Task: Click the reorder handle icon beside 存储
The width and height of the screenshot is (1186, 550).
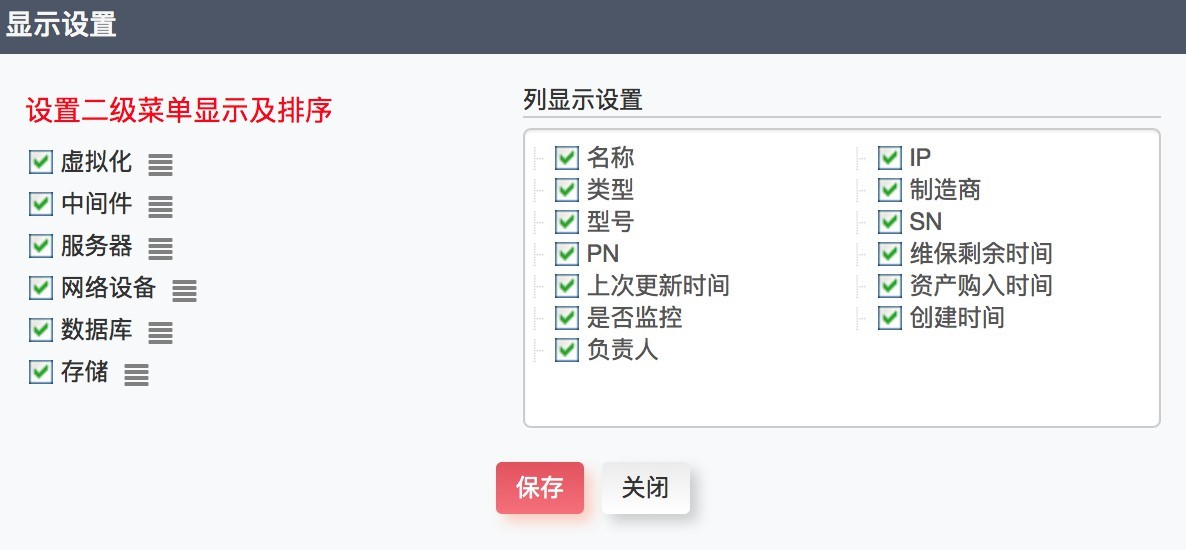Action: (137, 374)
